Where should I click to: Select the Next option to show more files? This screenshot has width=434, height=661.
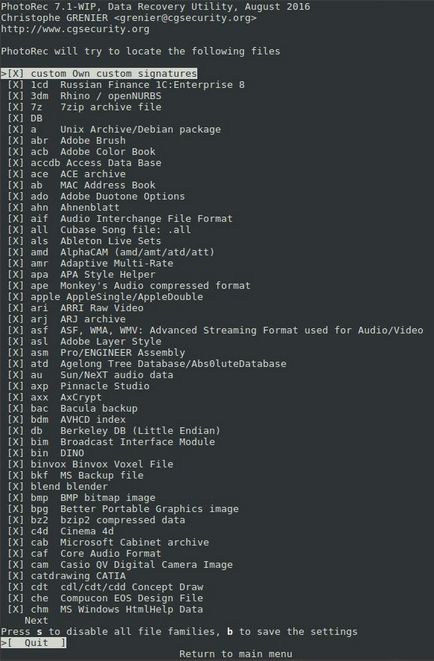coord(36,621)
